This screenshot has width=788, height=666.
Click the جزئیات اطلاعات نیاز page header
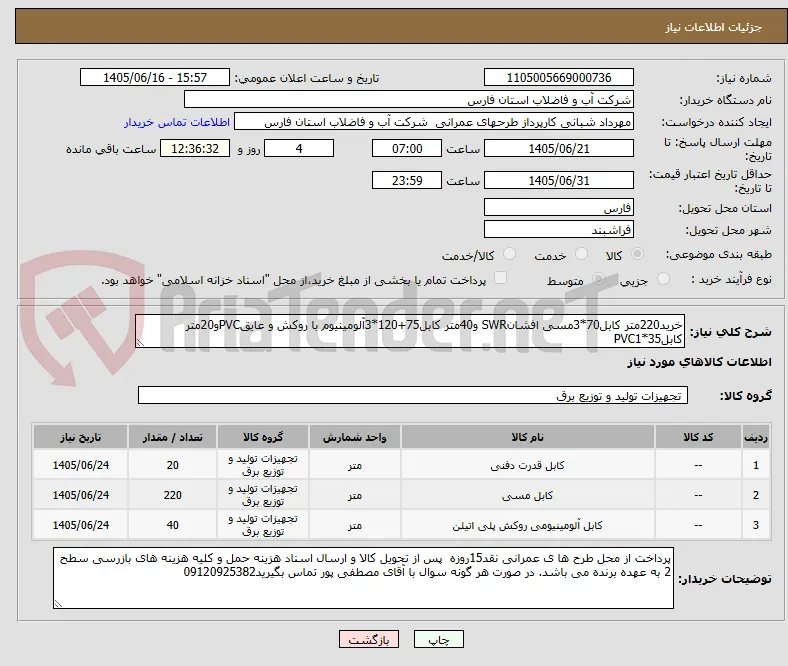(713, 27)
